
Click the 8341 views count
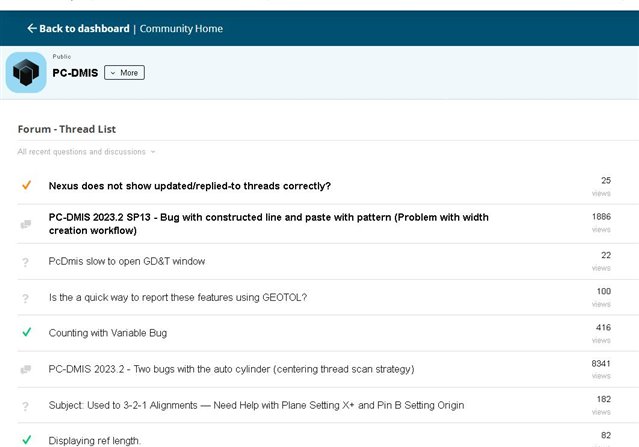(601, 363)
